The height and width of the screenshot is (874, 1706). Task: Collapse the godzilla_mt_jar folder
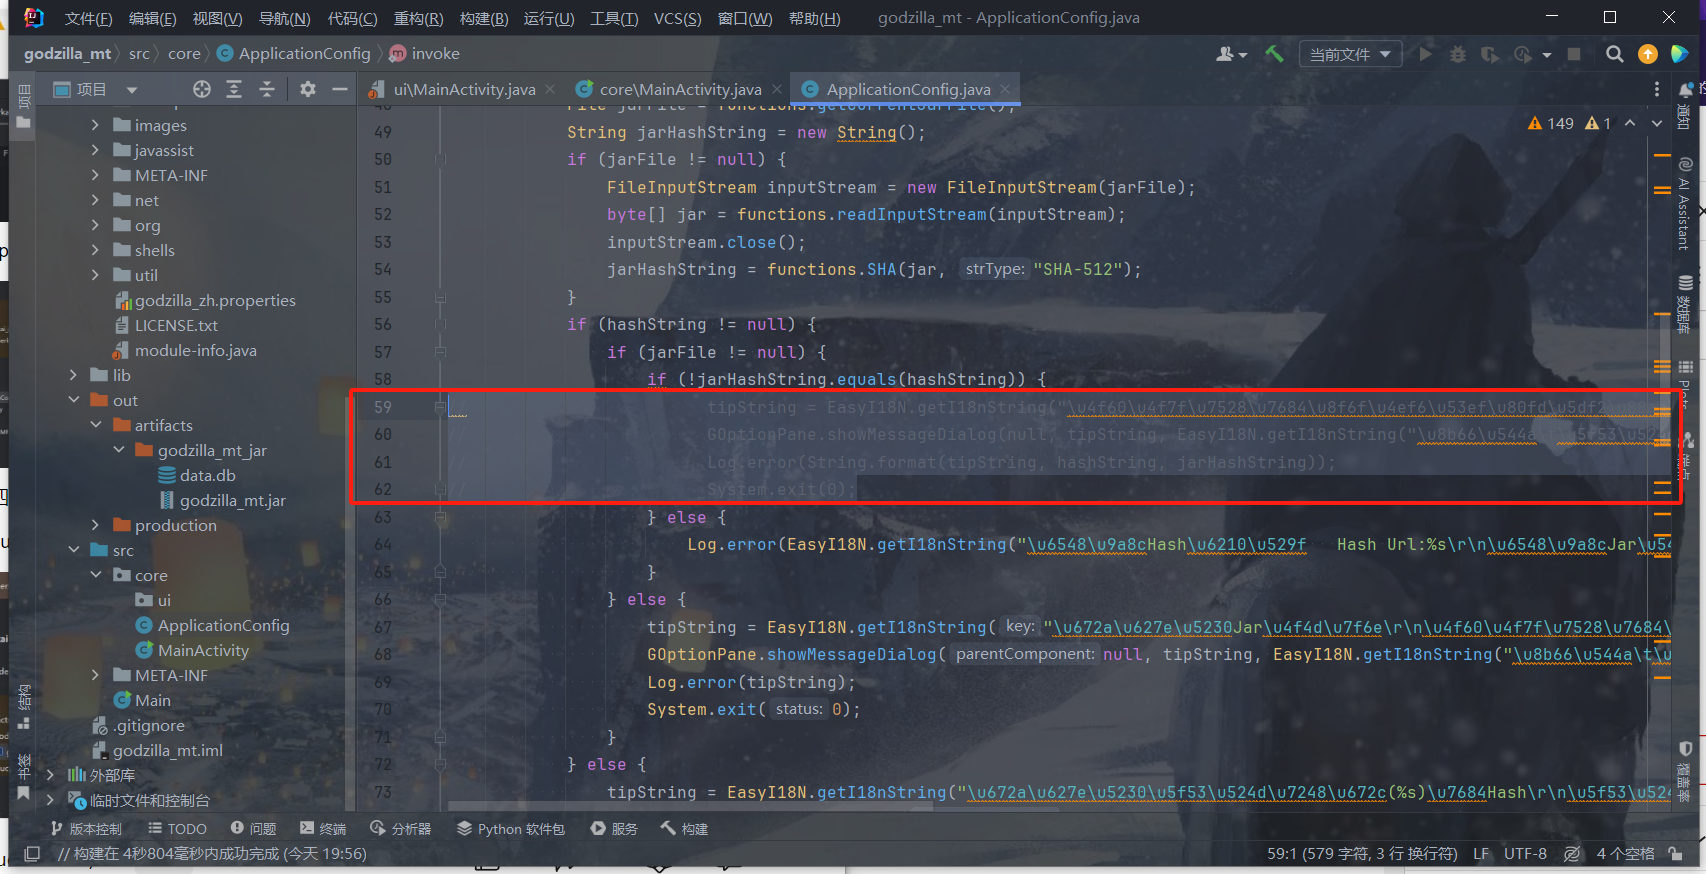click(118, 450)
